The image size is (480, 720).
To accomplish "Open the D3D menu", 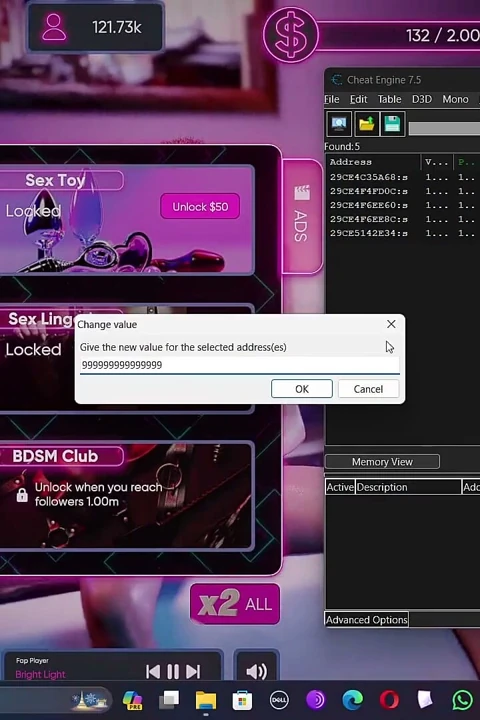I will (422, 99).
